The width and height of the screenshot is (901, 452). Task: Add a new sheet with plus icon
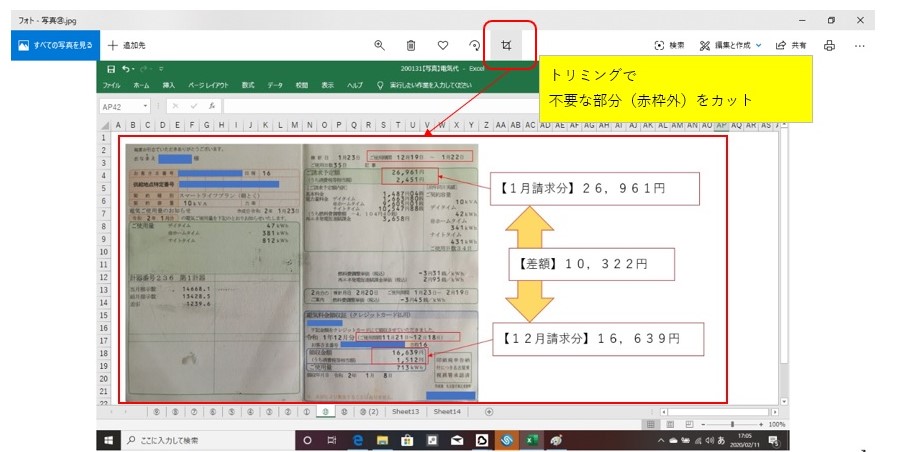489,412
